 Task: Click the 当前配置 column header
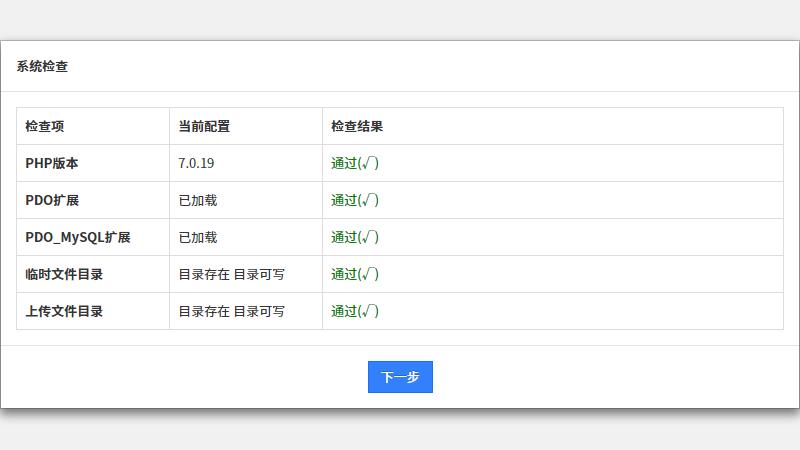204,127
